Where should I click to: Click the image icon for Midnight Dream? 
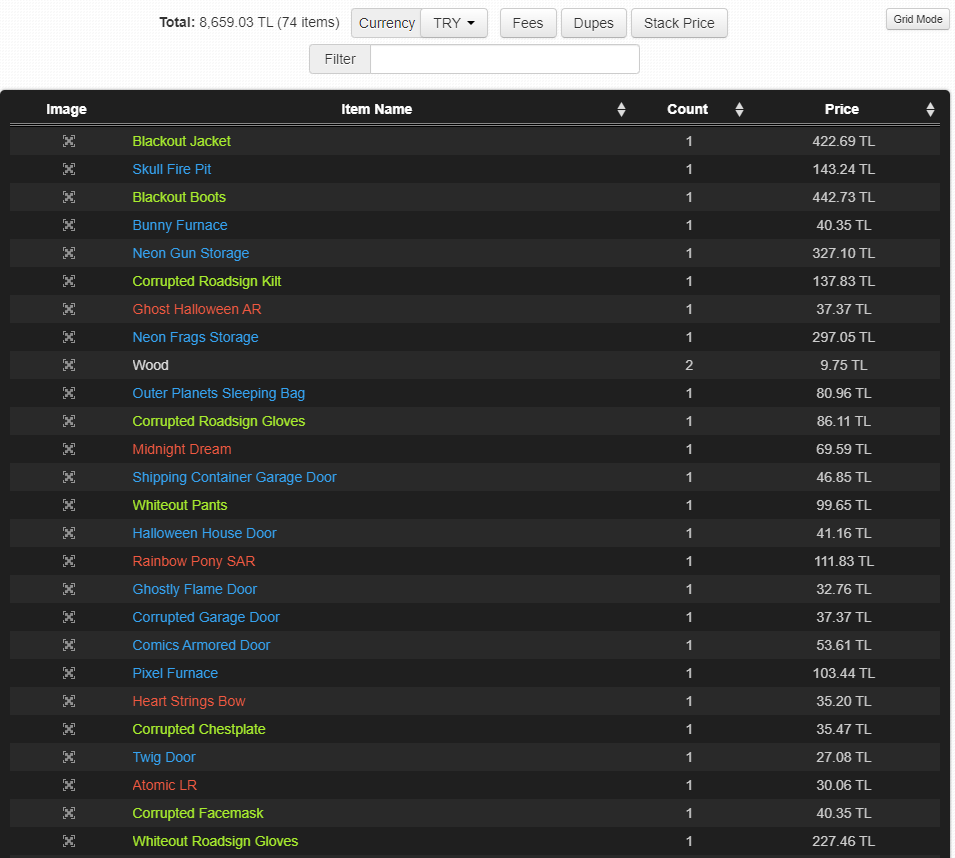pyautogui.click(x=69, y=449)
